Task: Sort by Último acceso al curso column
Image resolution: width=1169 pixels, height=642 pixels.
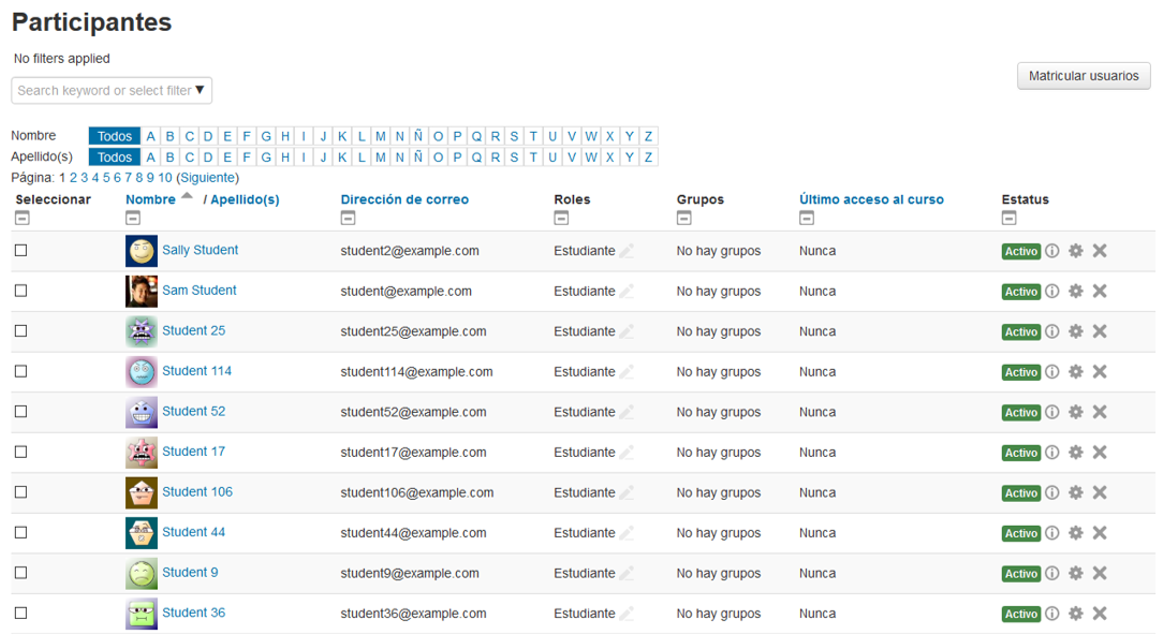Action: click(871, 200)
